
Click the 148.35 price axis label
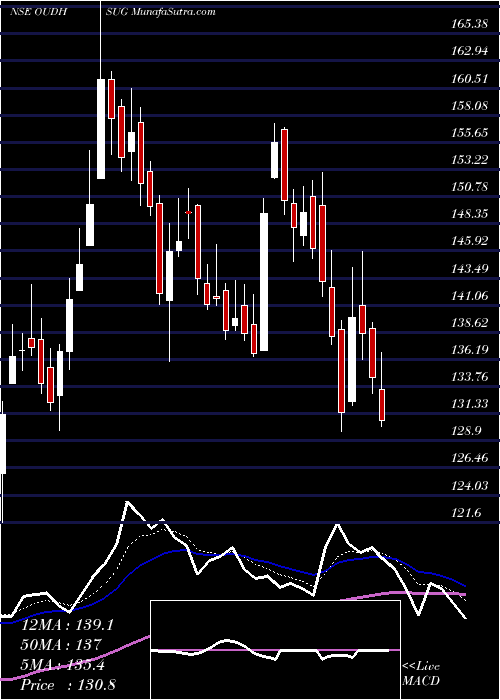click(469, 214)
